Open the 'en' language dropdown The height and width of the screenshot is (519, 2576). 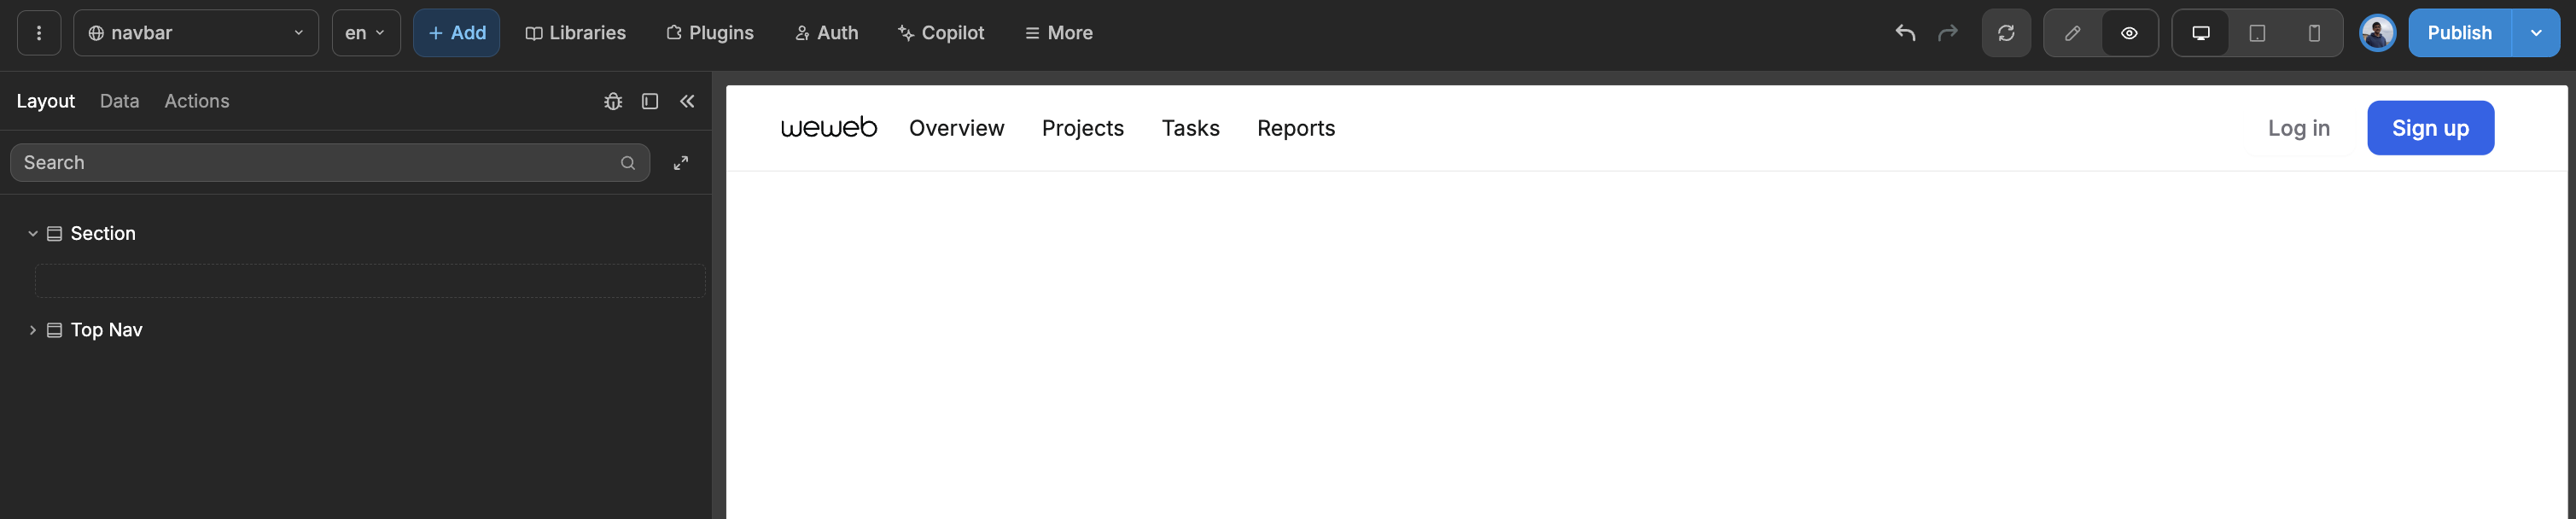[x=365, y=32]
